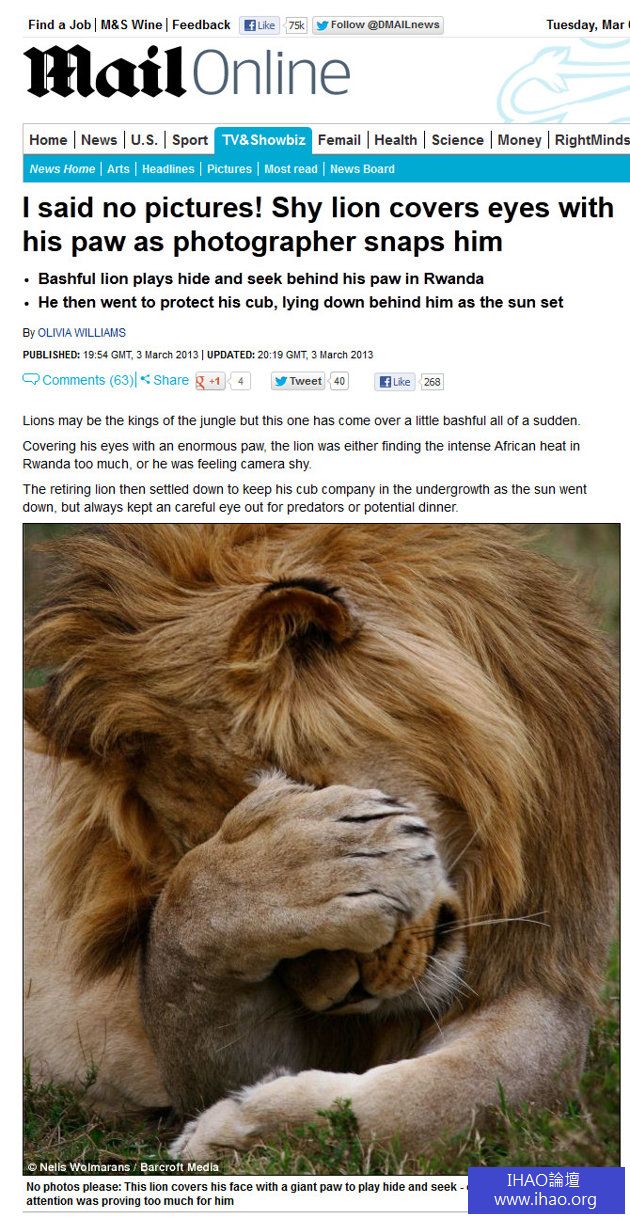Open the TV&Showbiz tab

tap(264, 140)
